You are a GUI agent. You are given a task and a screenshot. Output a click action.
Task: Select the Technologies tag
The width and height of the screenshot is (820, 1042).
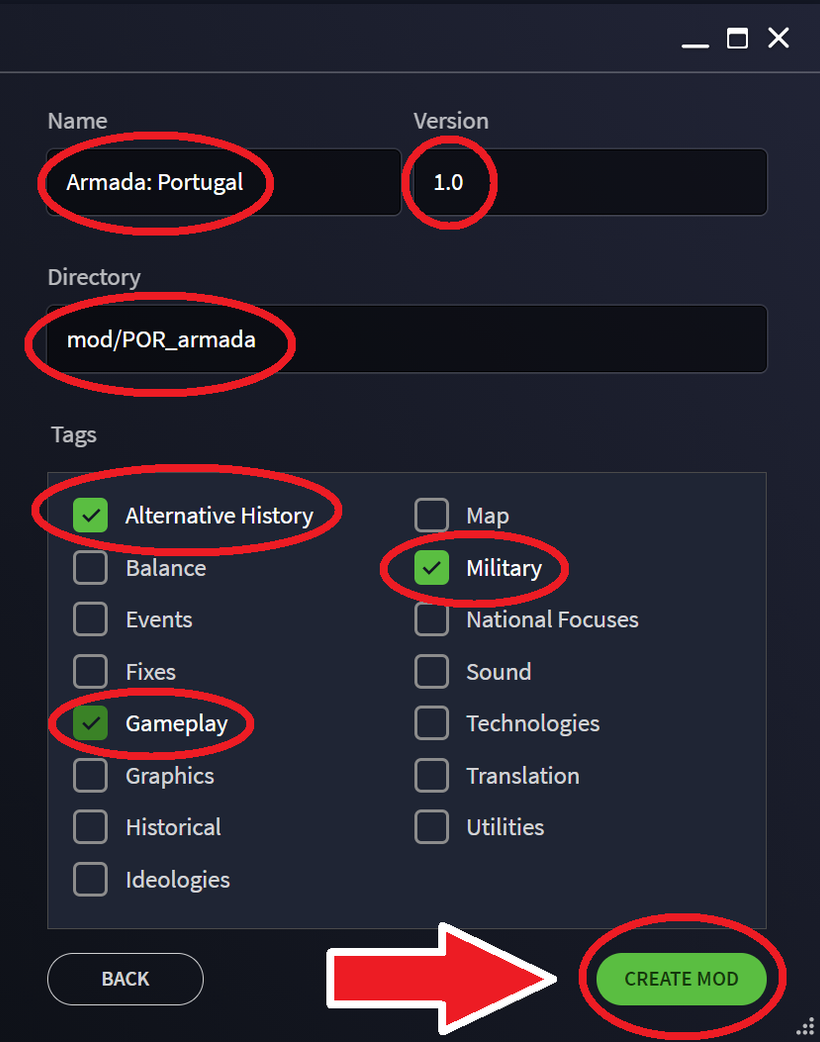pyautogui.click(x=432, y=723)
